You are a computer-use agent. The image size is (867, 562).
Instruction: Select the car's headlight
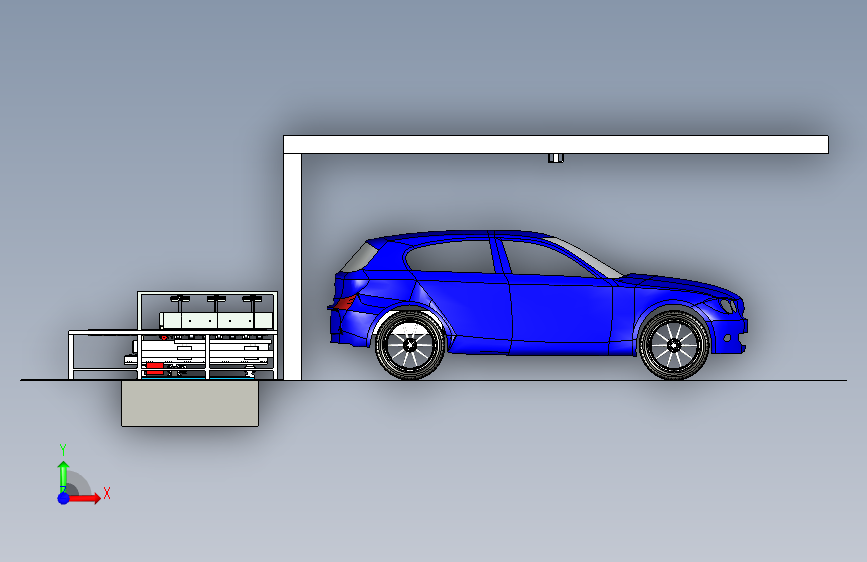coord(726,305)
